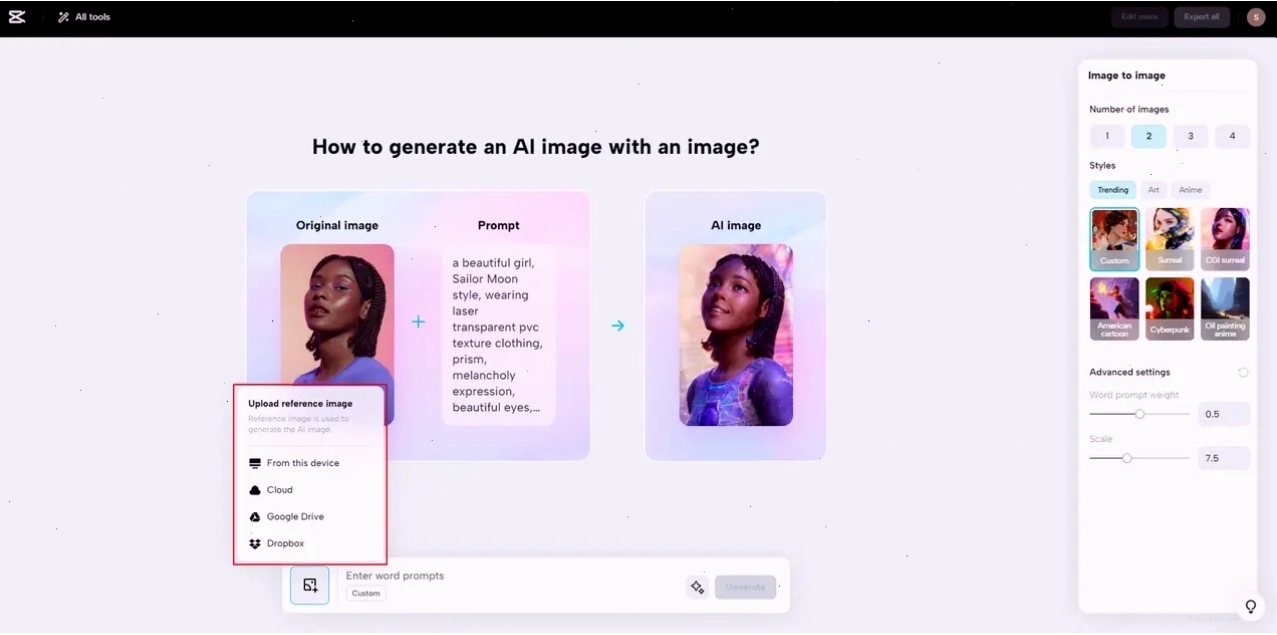Click the Word prompt weight value field 0.5
Image resolution: width=1277 pixels, height=635 pixels.
tap(1224, 414)
